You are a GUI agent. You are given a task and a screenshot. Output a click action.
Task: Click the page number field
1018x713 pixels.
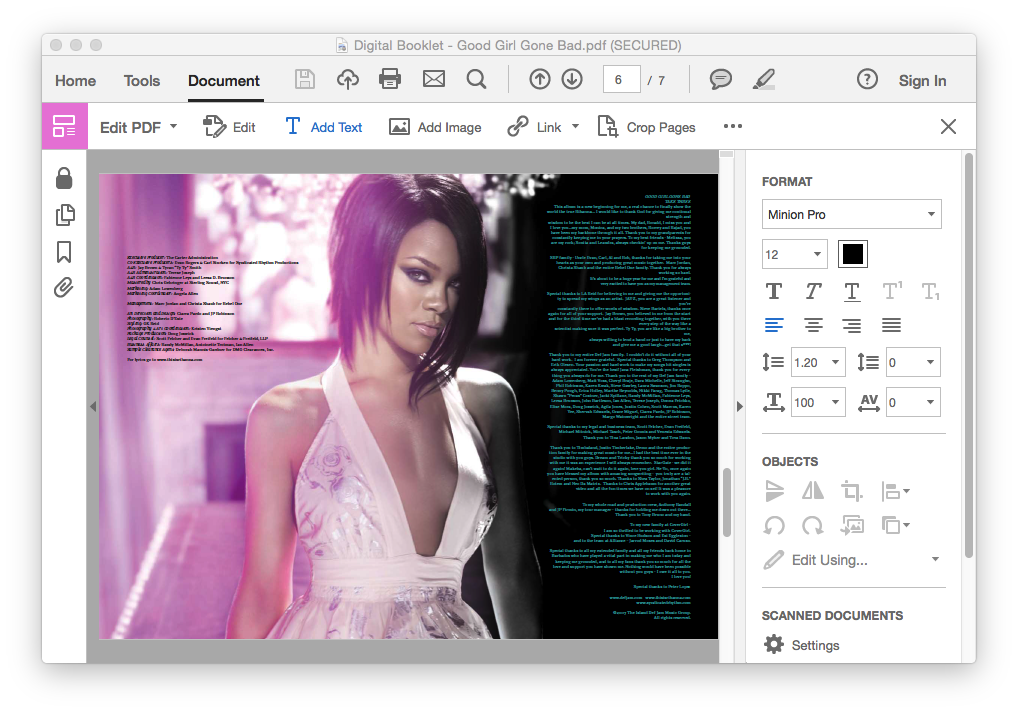coord(621,80)
